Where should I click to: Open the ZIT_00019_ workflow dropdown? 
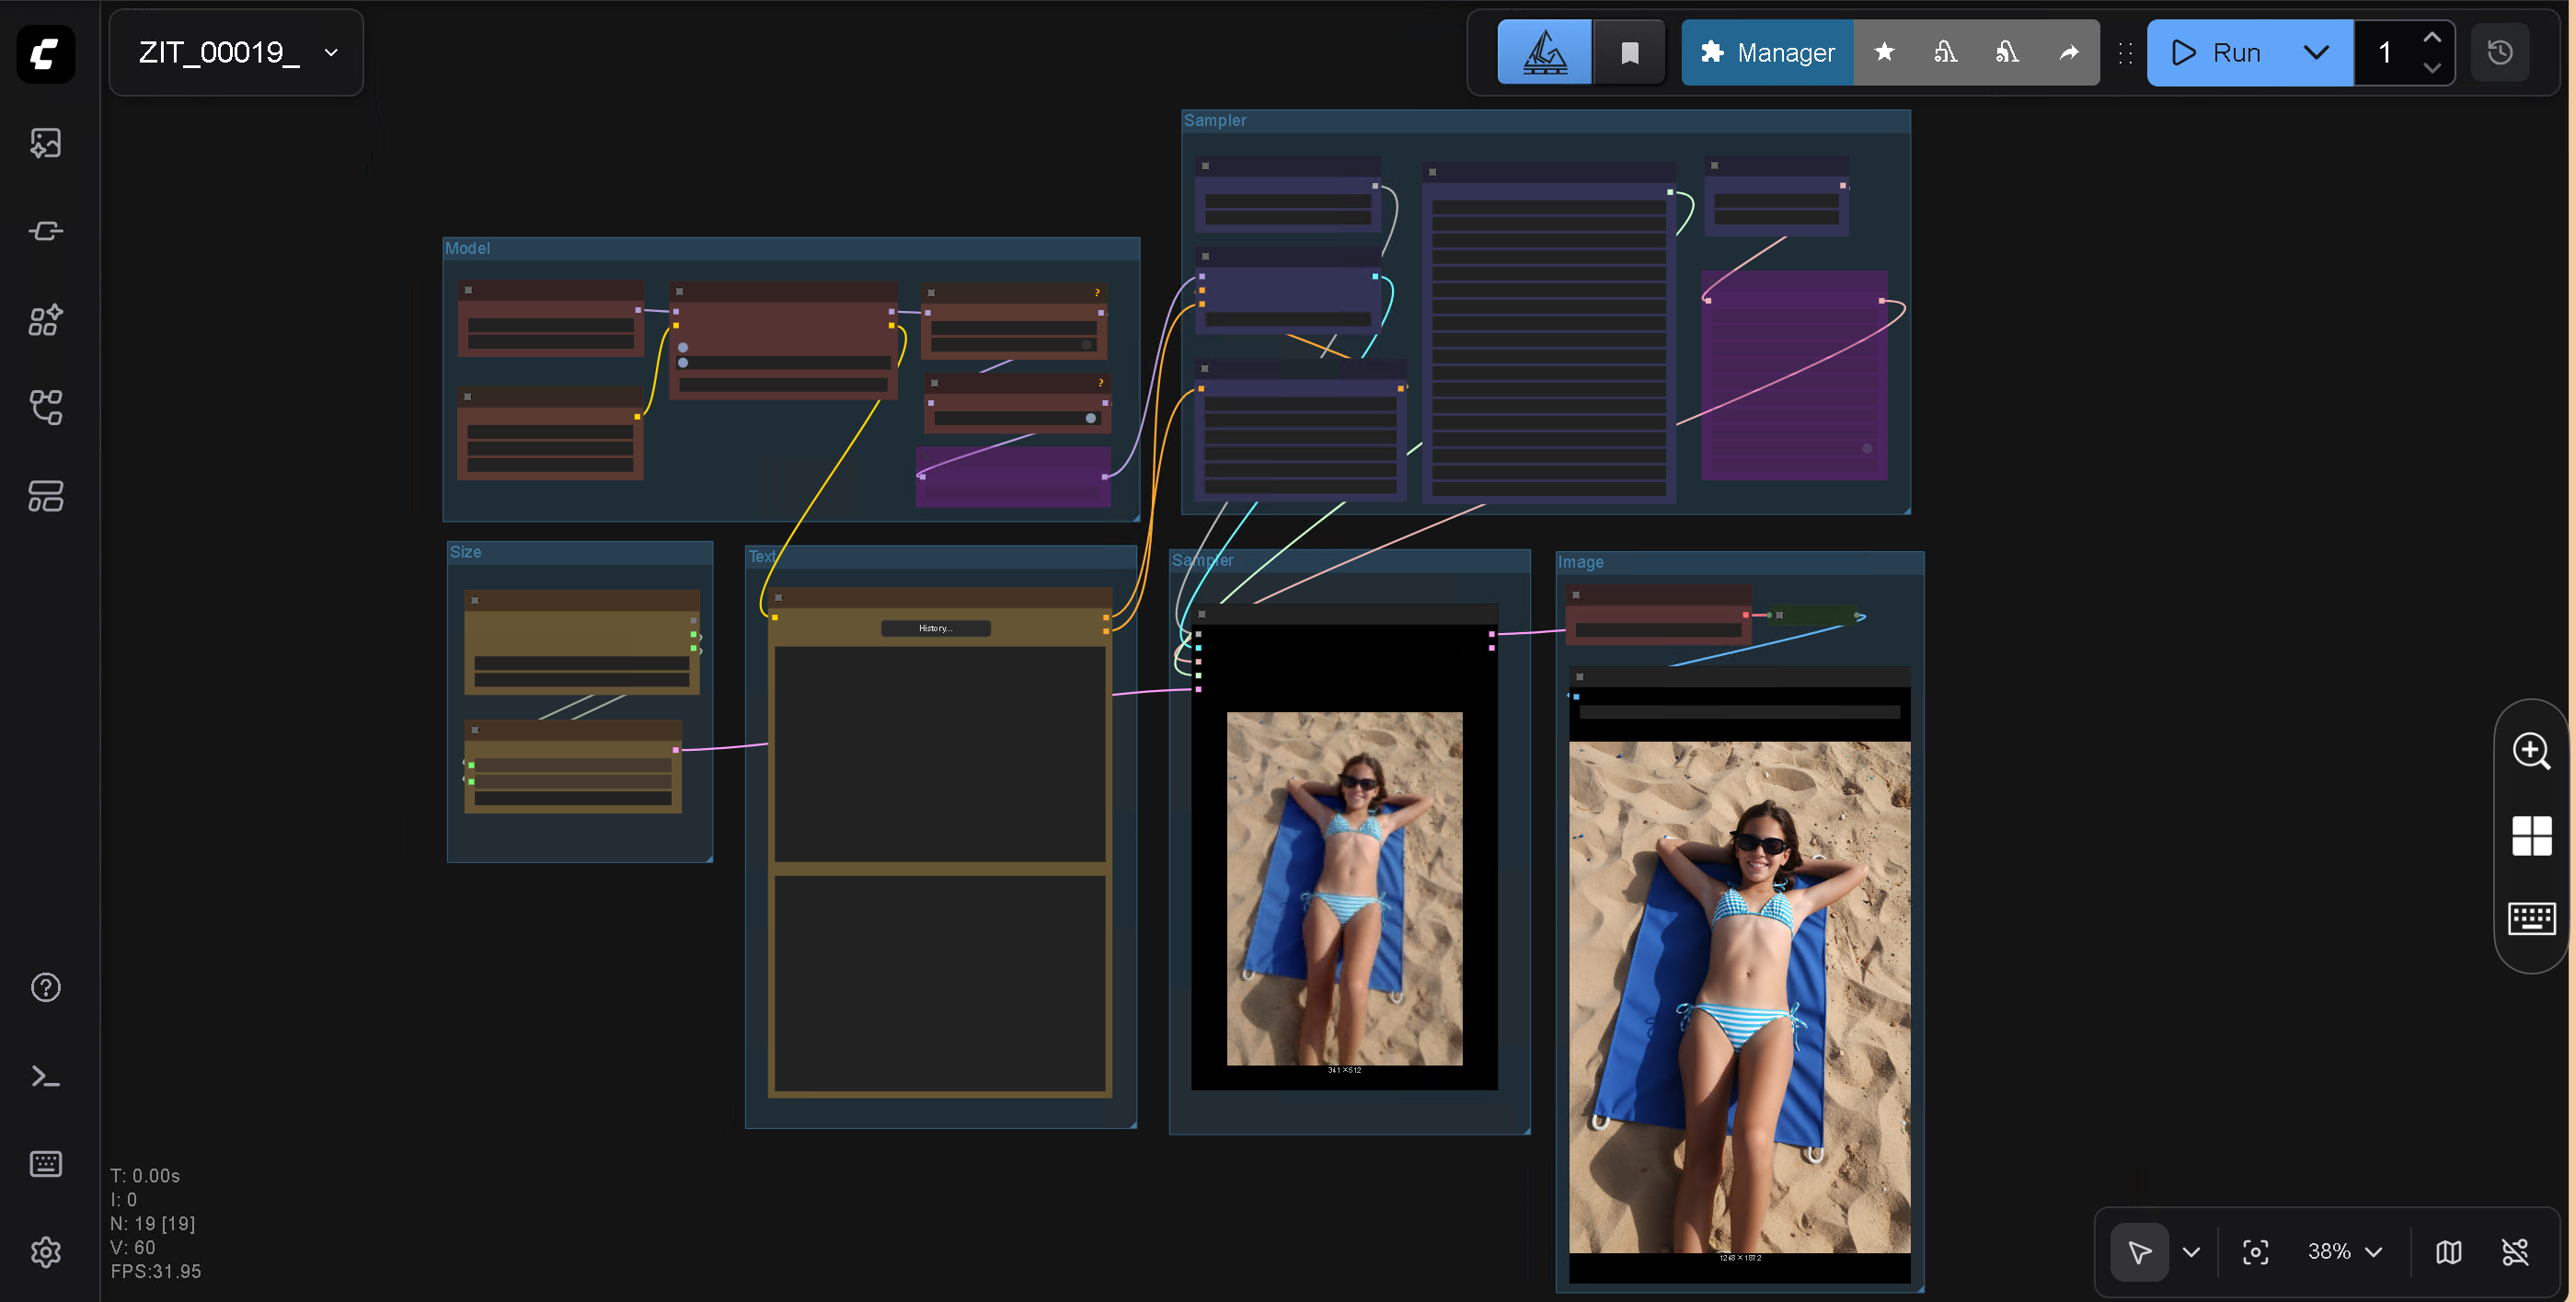[331, 52]
